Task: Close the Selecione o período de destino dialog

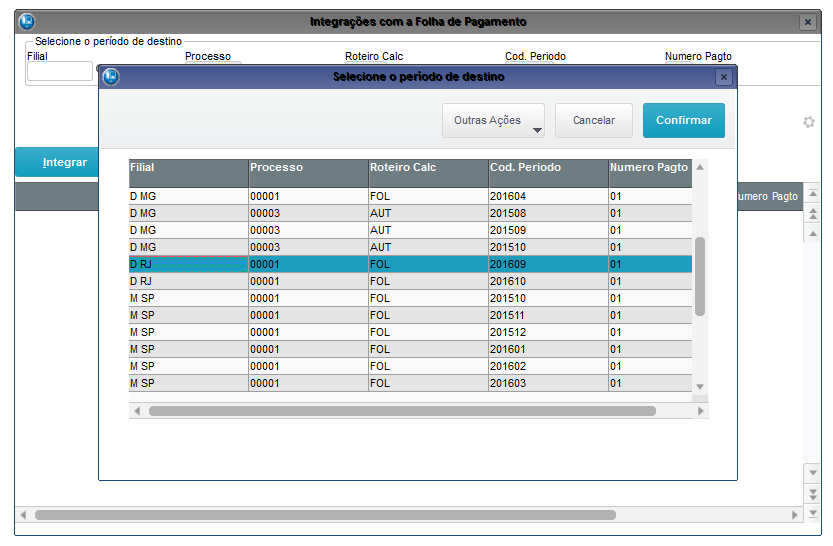Action: click(x=724, y=78)
